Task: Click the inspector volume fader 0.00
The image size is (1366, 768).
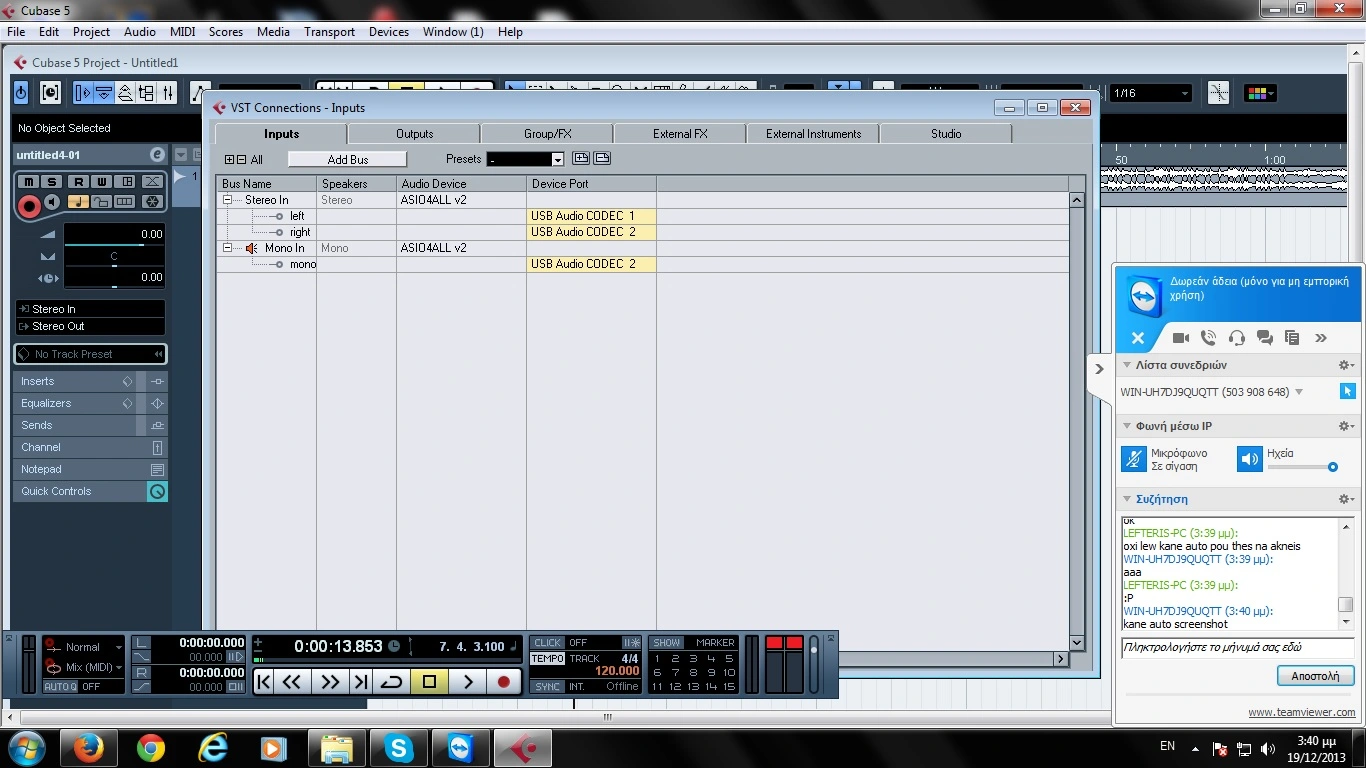Action: tap(113, 236)
